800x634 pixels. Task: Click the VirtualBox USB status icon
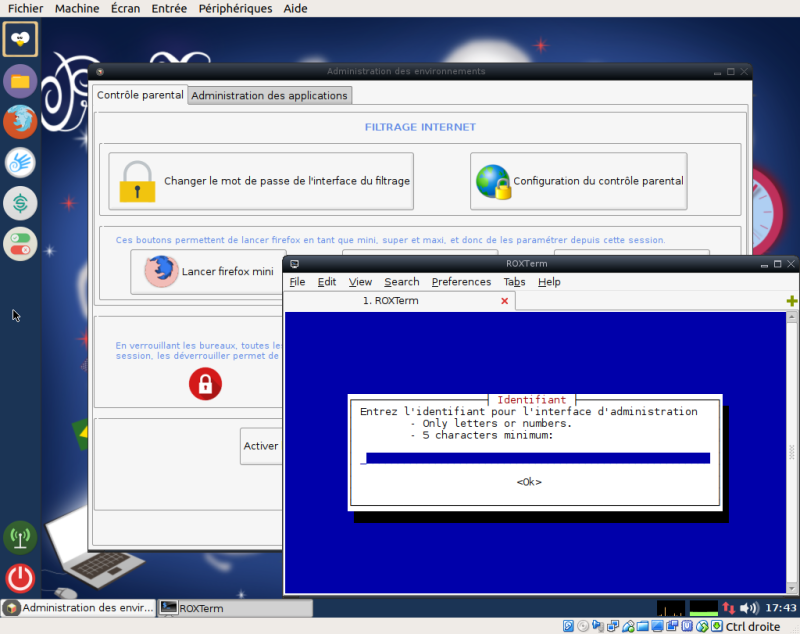(628, 626)
